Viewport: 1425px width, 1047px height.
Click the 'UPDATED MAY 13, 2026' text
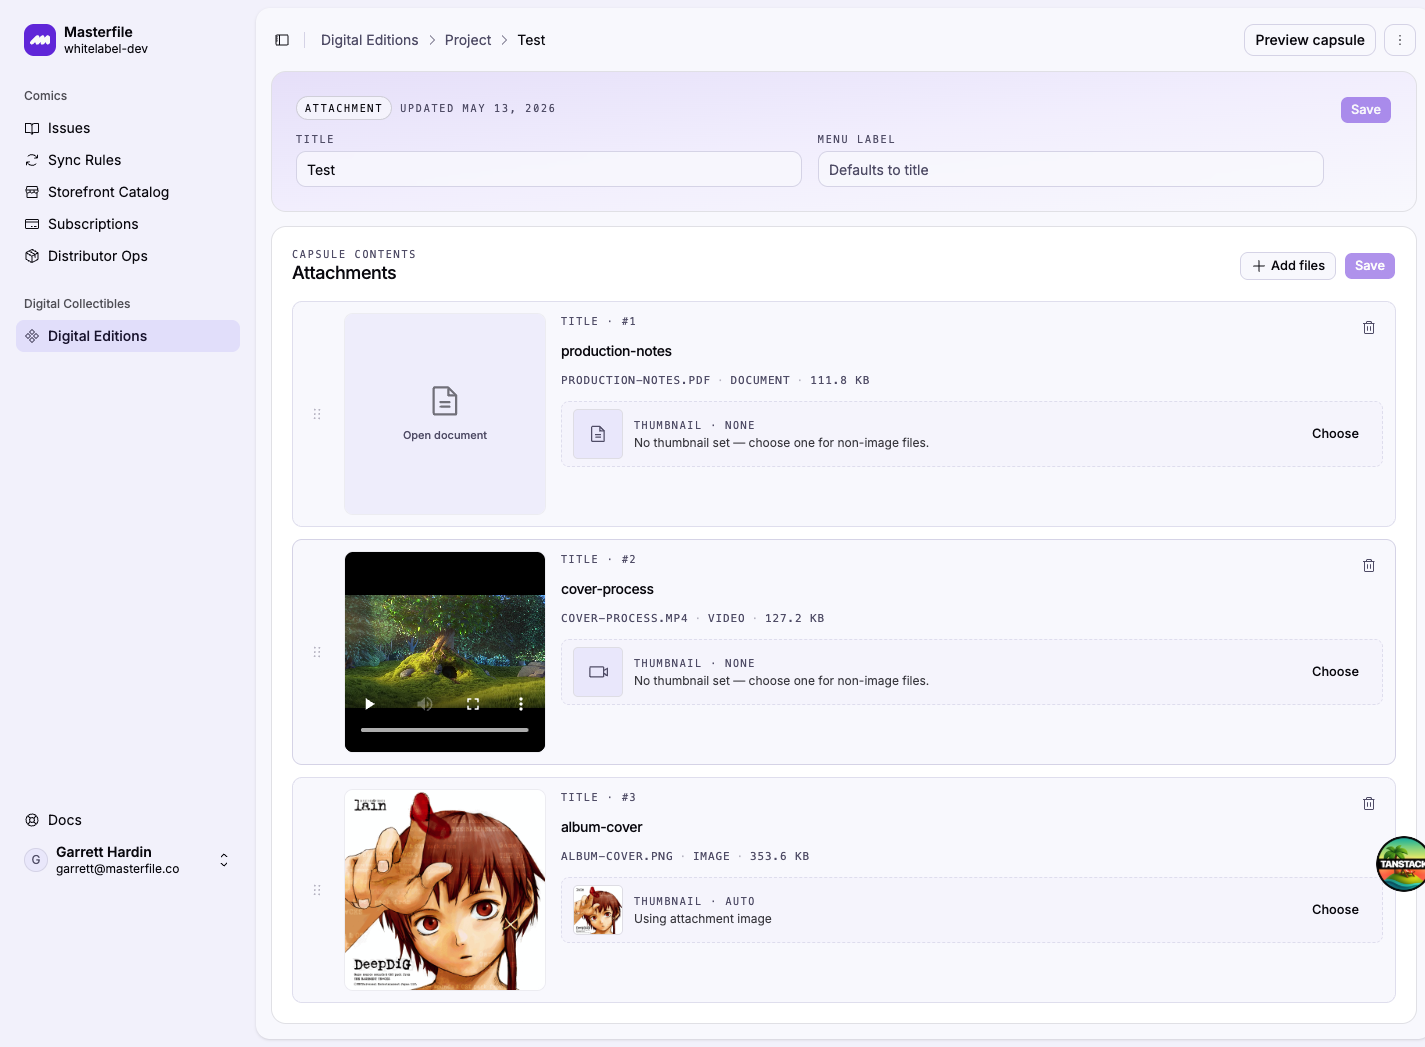pyautogui.click(x=478, y=108)
